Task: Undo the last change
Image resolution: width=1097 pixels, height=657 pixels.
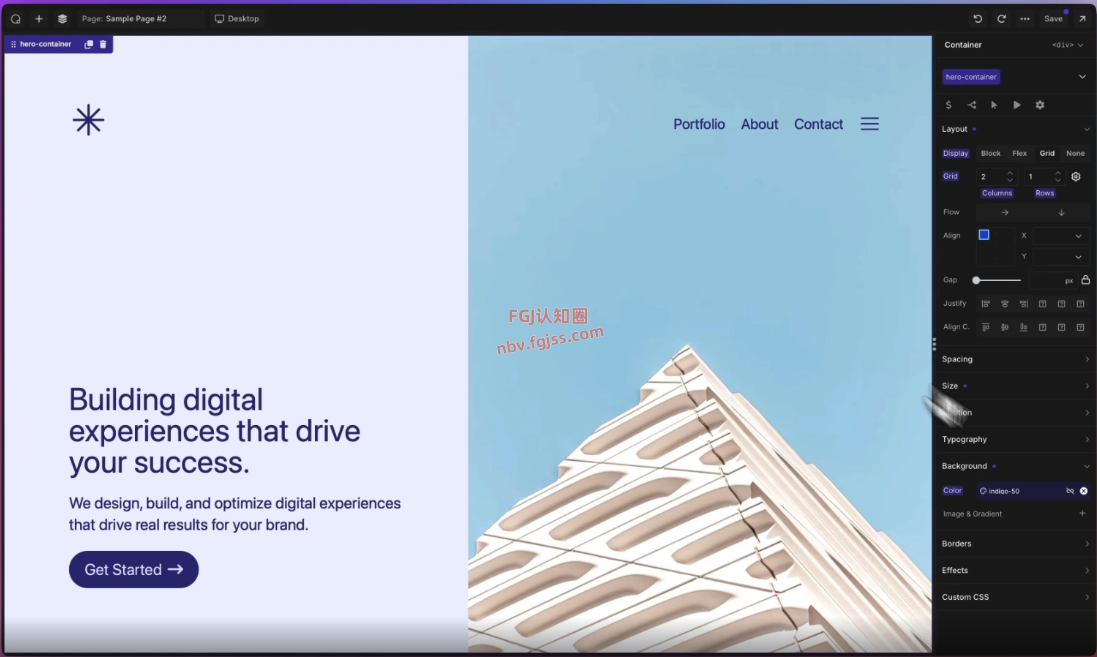Action: (977, 19)
